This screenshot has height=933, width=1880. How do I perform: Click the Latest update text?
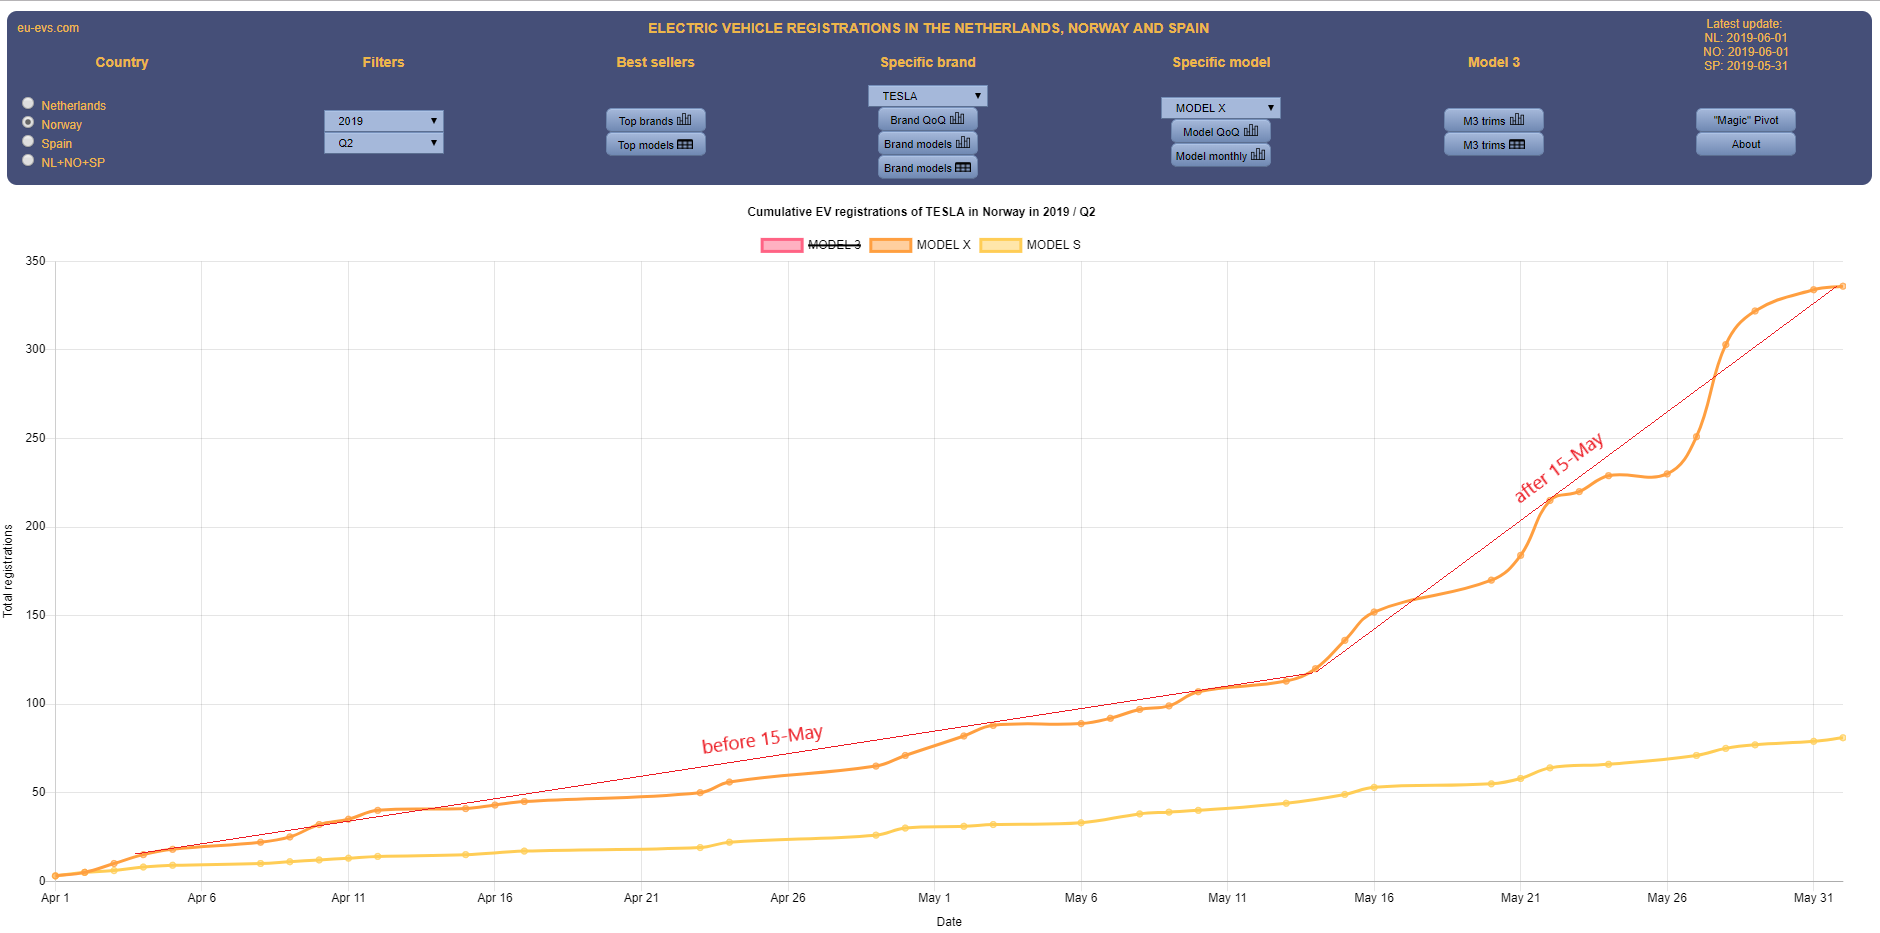(x=1744, y=24)
